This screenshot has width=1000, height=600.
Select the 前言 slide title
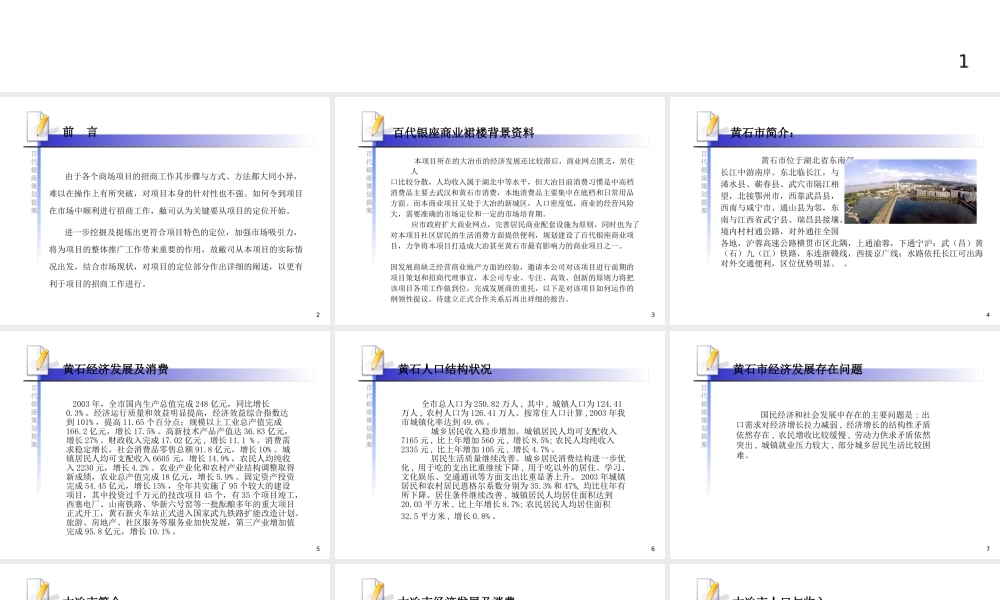(x=80, y=132)
